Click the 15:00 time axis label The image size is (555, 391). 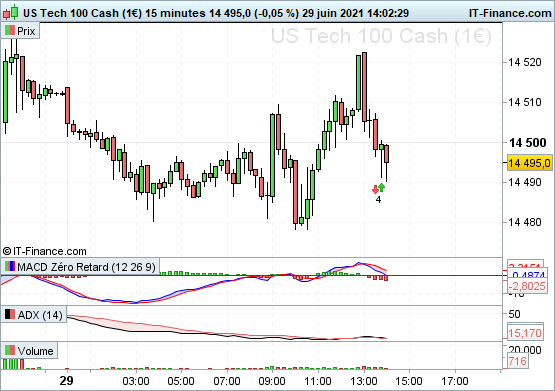click(x=409, y=381)
